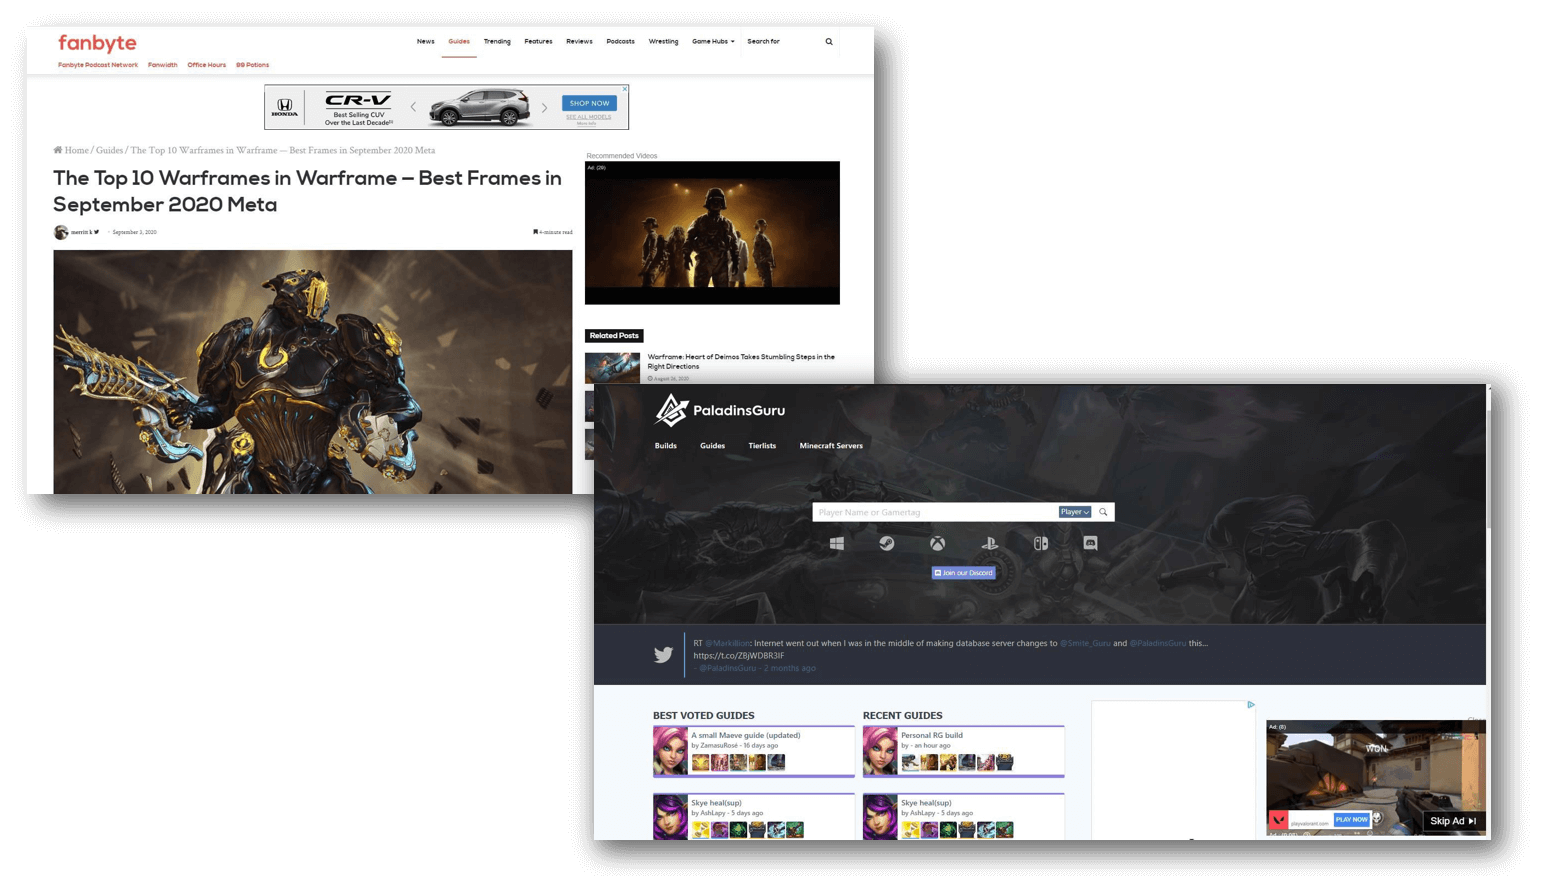Open Skye heal(sup) in Recent Guides
The image size is (1541, 876).
(927, 802)
